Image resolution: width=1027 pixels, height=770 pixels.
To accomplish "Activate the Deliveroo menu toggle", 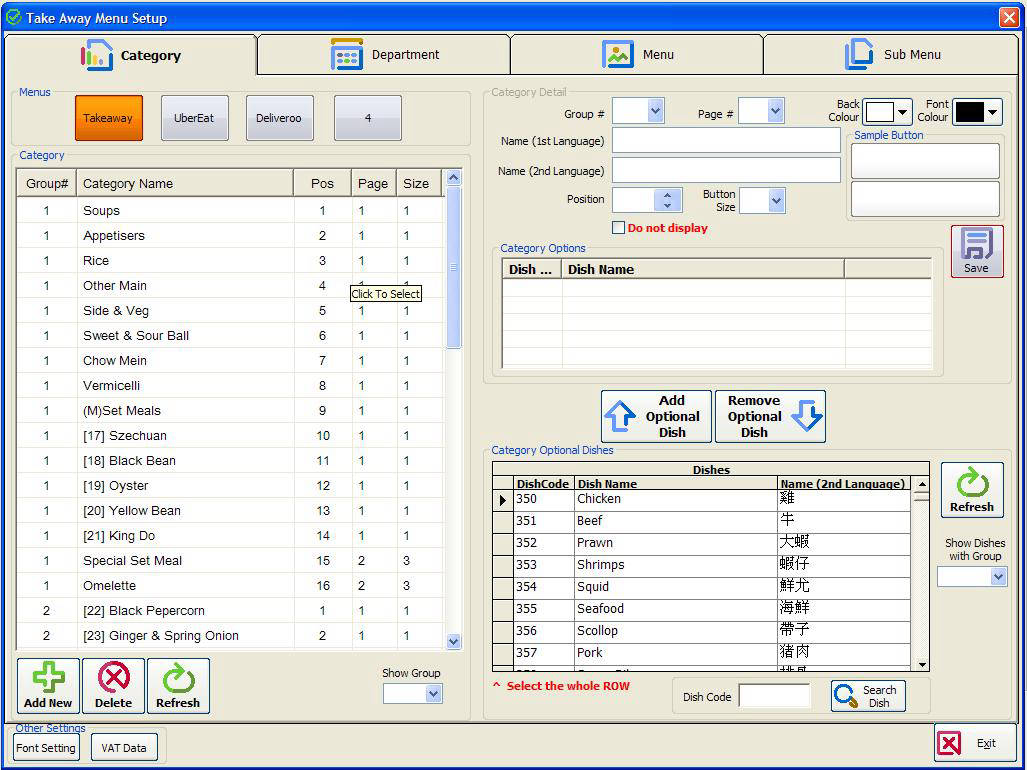I will 279,118.
